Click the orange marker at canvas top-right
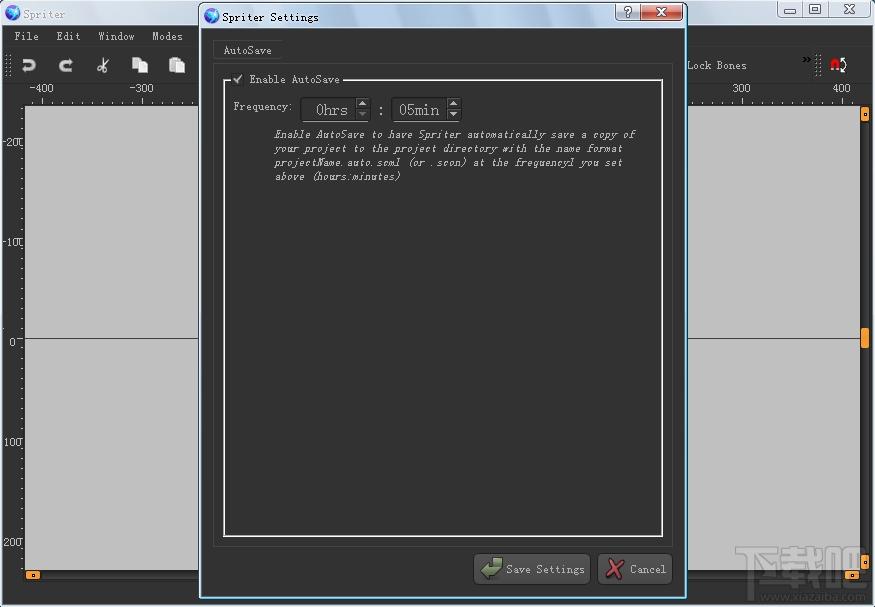This screenshot has height=607, width=875. click(865, 114)
